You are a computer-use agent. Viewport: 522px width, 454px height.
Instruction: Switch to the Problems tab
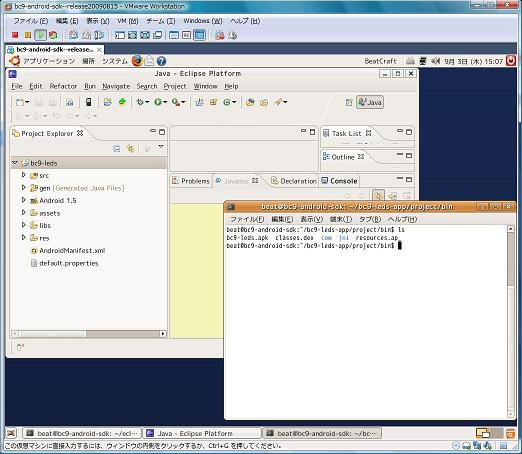click(x=191, y=181)
